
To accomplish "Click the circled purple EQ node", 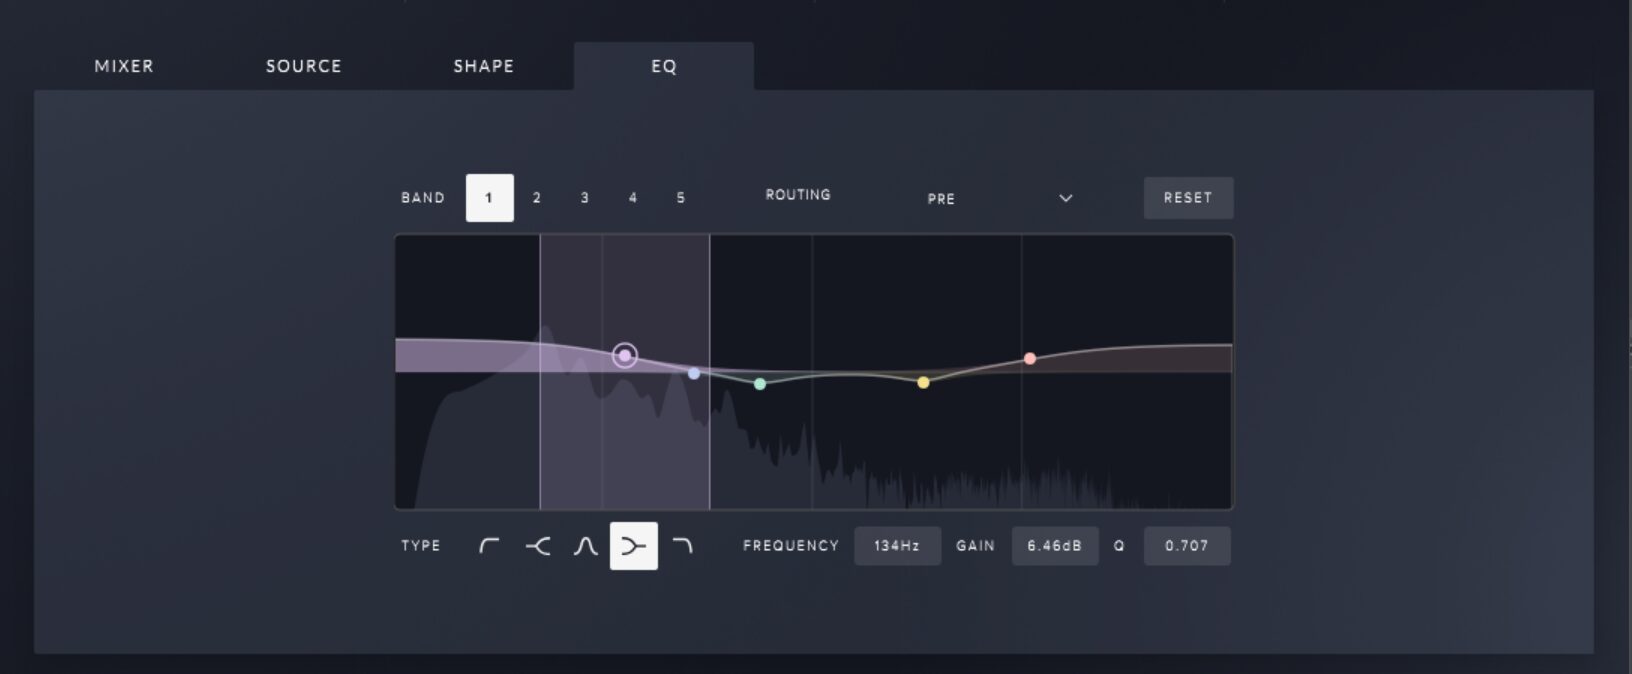I will click(625, 355).
